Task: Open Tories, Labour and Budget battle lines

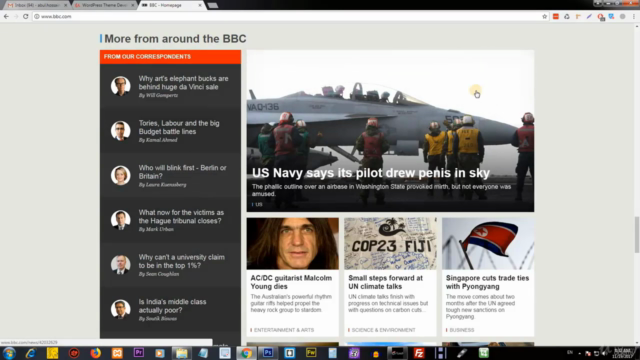Action: [x=179, y=127]
